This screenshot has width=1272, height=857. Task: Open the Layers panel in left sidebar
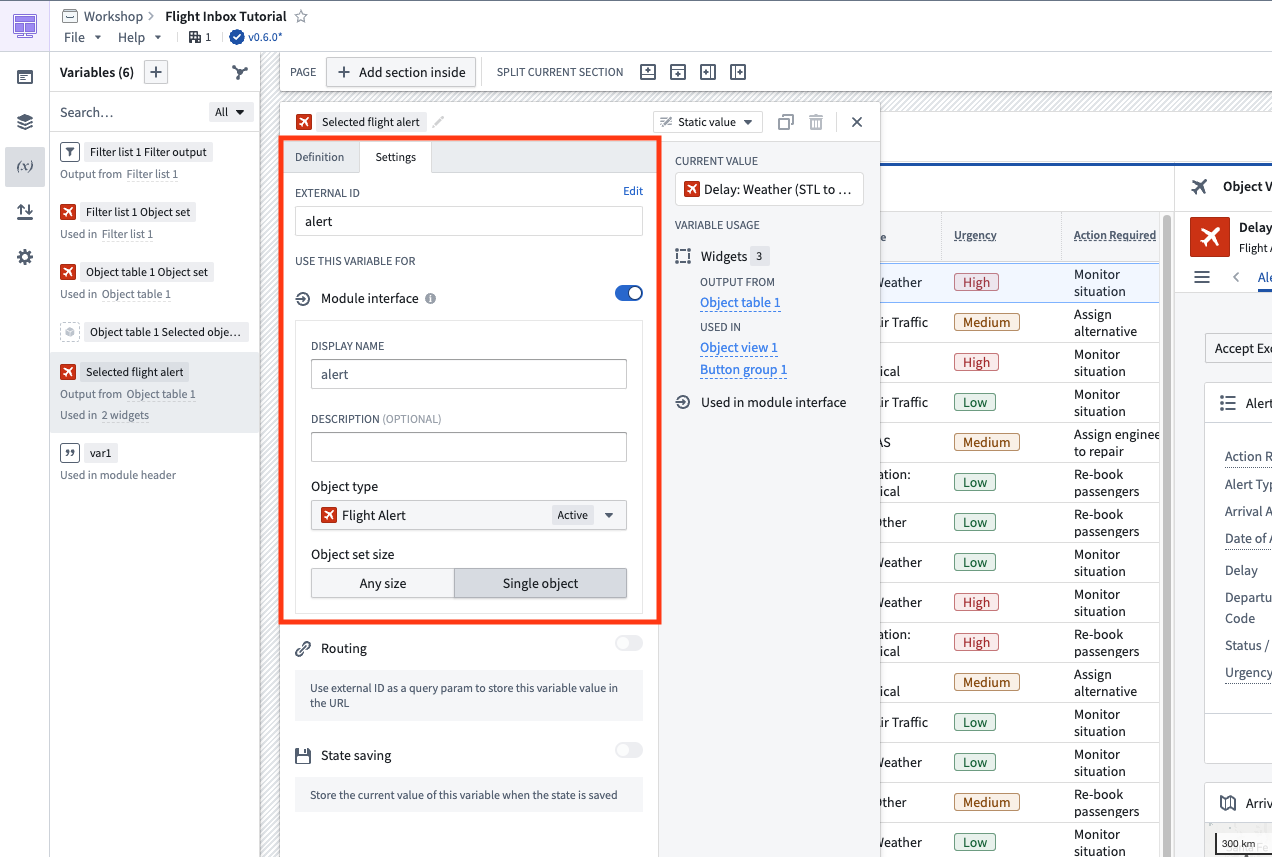coord(25,122)
